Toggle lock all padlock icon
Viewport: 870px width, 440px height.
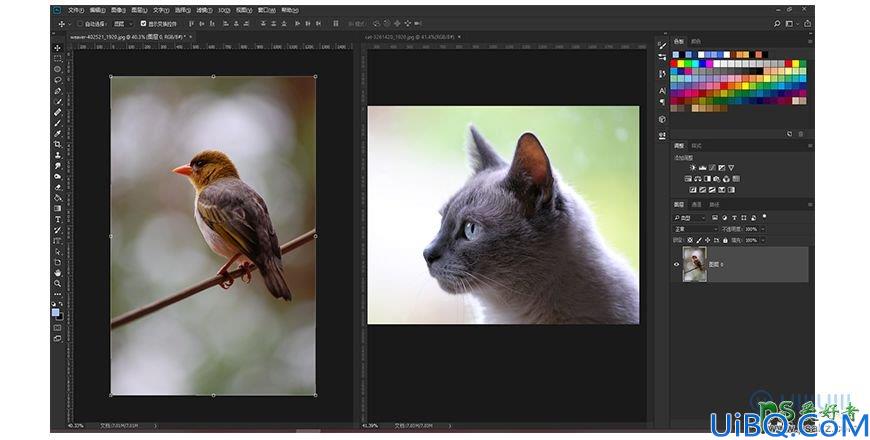click(725, 240)
